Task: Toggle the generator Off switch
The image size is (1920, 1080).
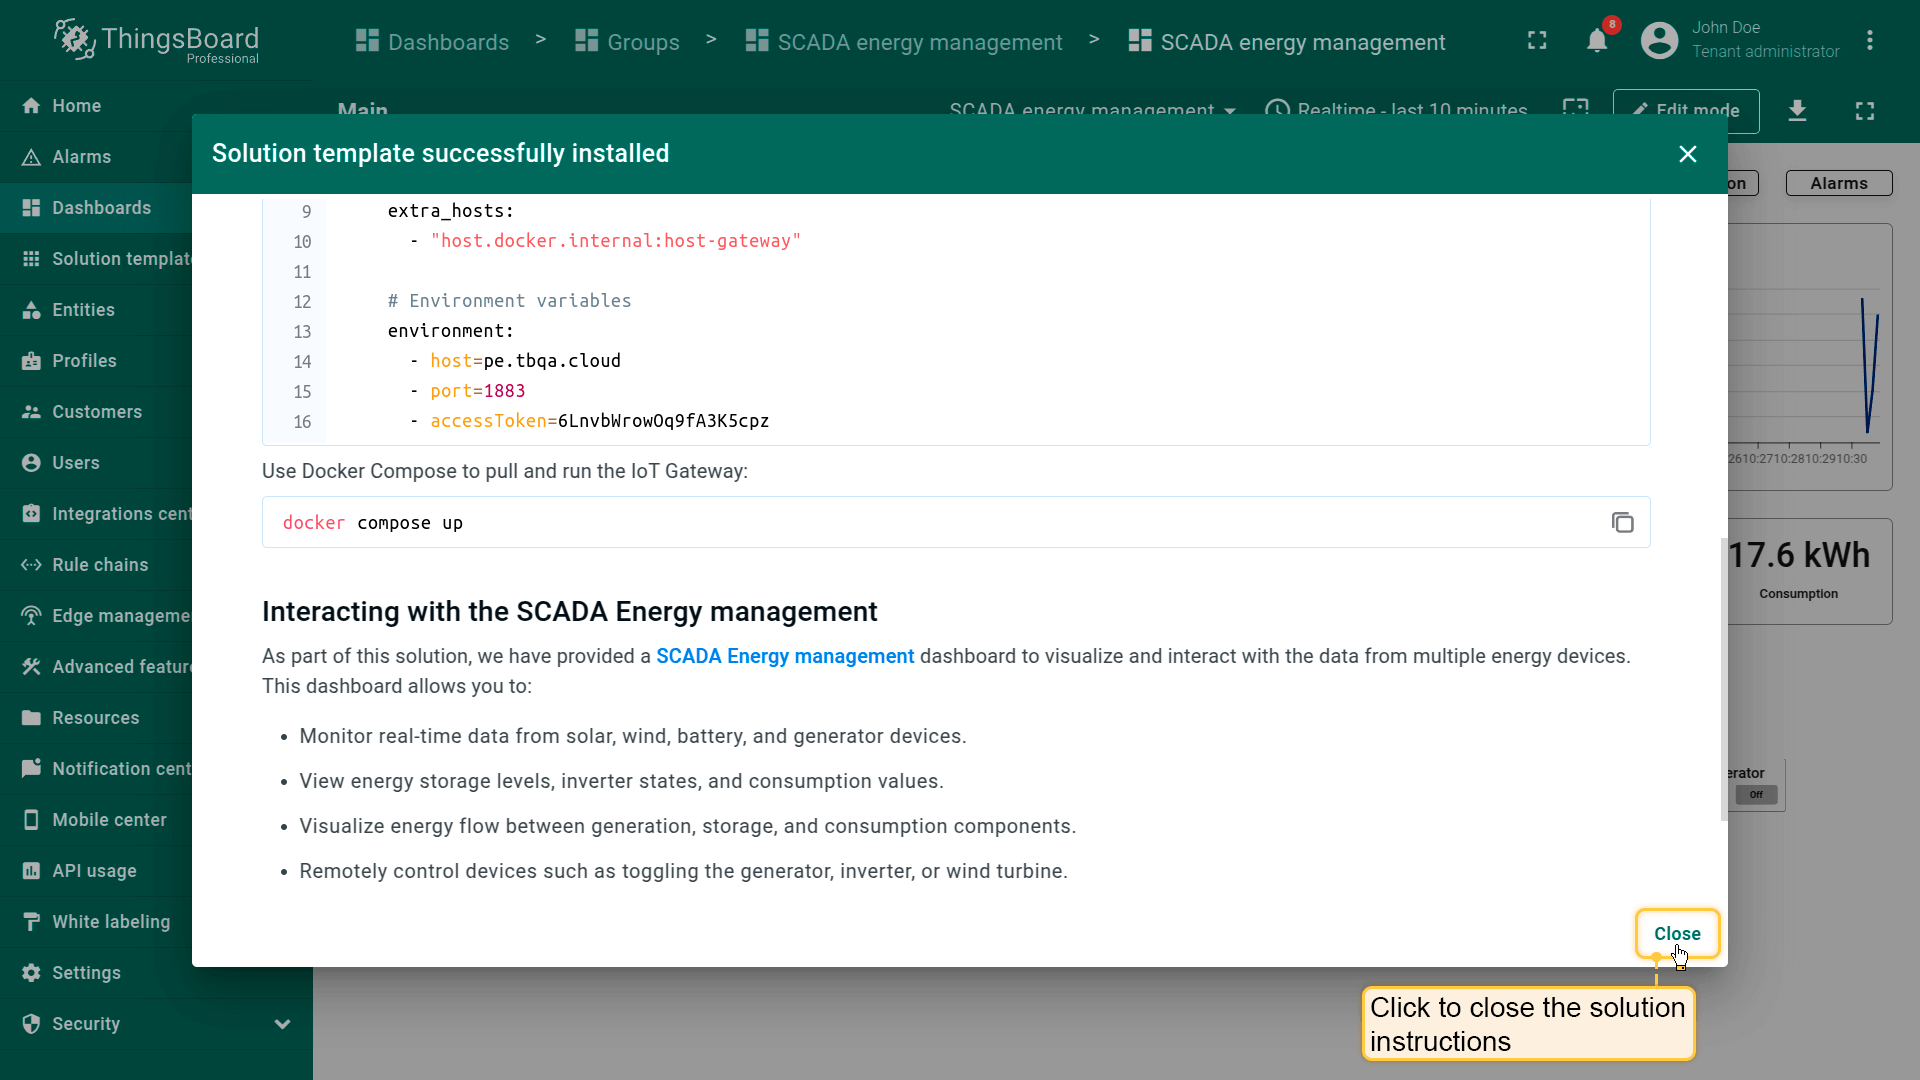Action: tap(1756, 795)
